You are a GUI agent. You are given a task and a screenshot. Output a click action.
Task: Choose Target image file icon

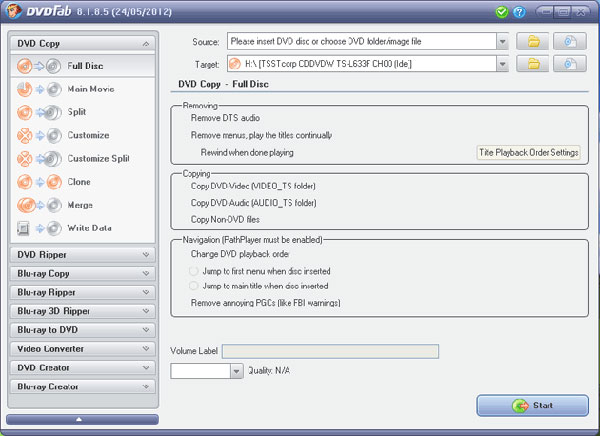point(570,64)
